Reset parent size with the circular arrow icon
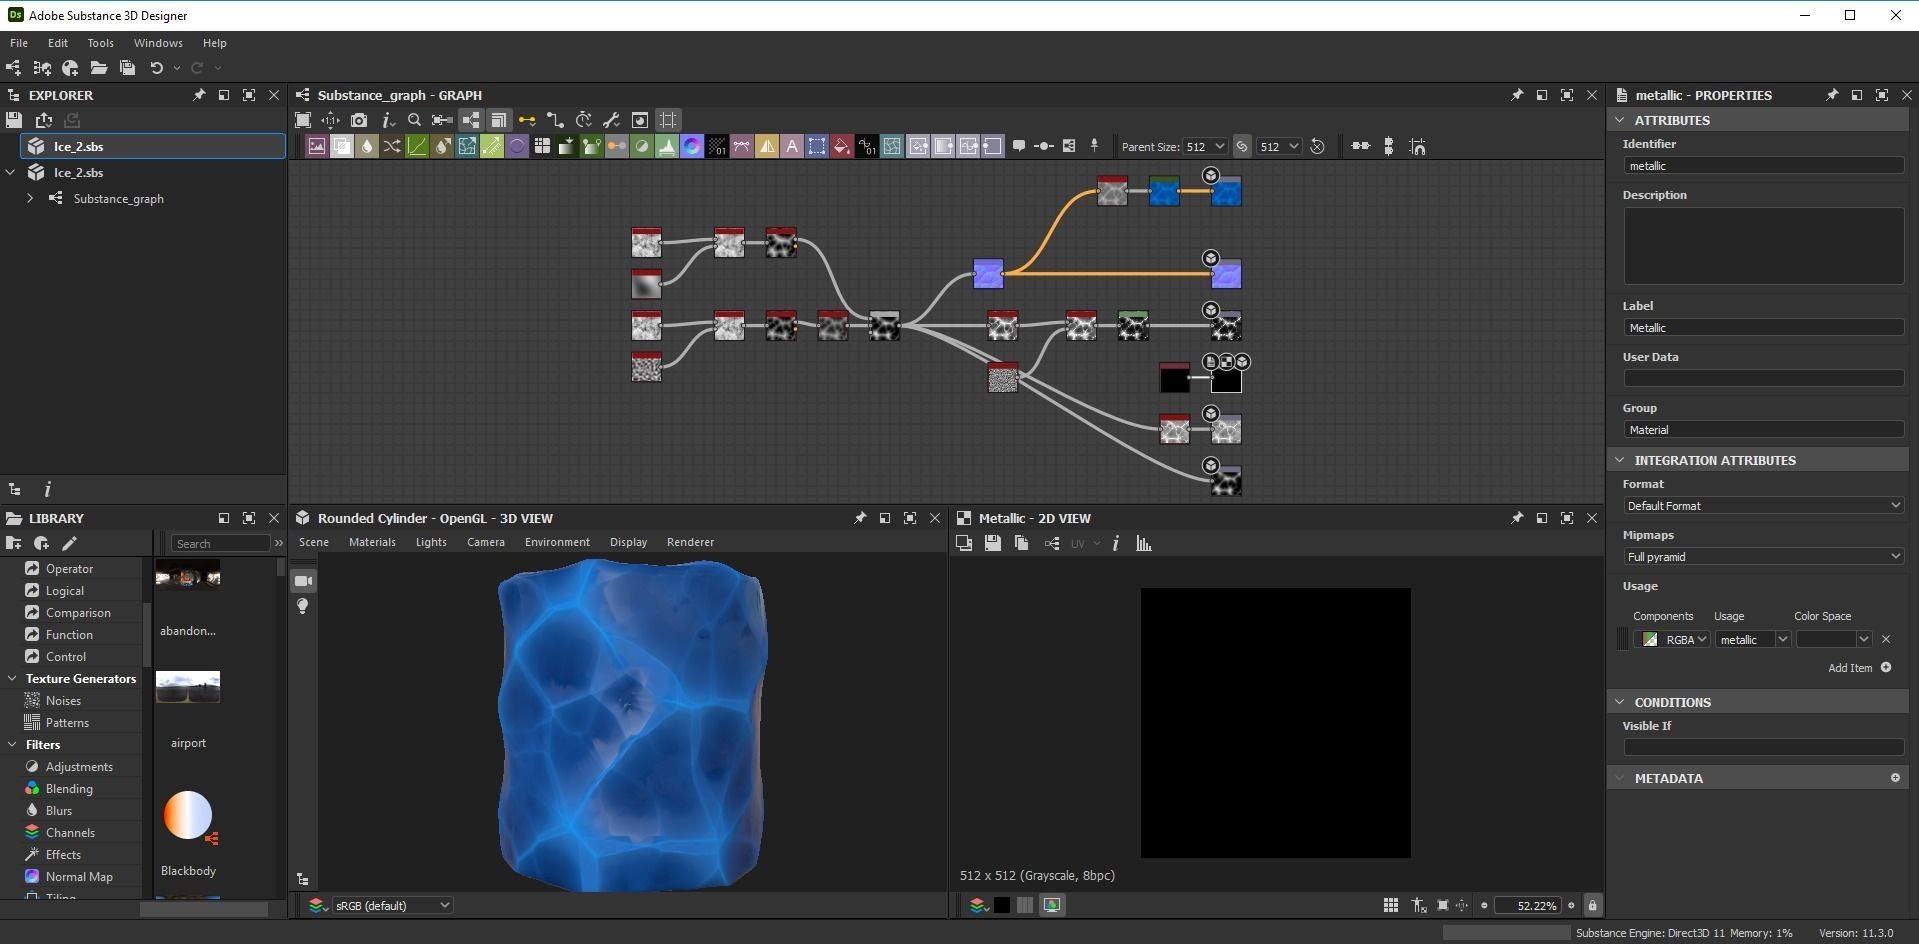This screenshot has width=1919, height=944. [x=1318, y=146]
